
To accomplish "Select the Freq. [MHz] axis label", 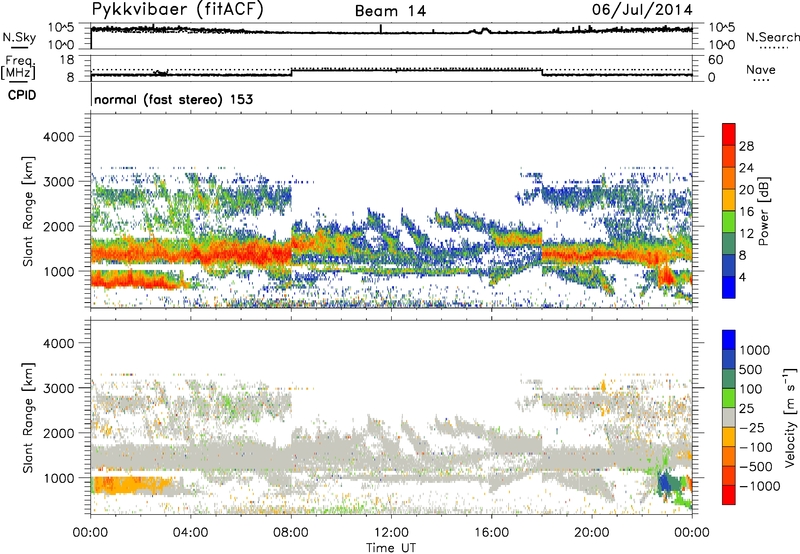I will 19,67.
